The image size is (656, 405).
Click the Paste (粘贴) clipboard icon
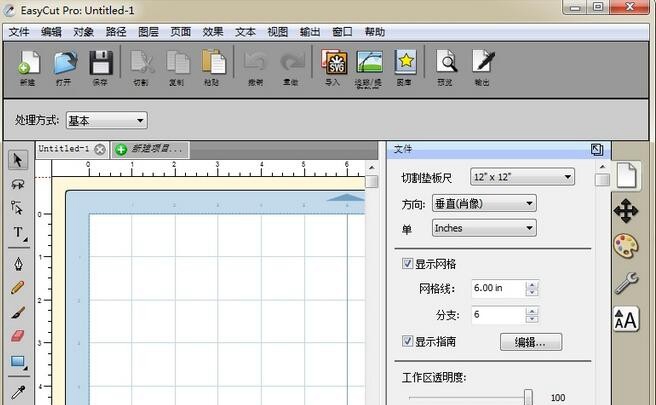point(213,62)
